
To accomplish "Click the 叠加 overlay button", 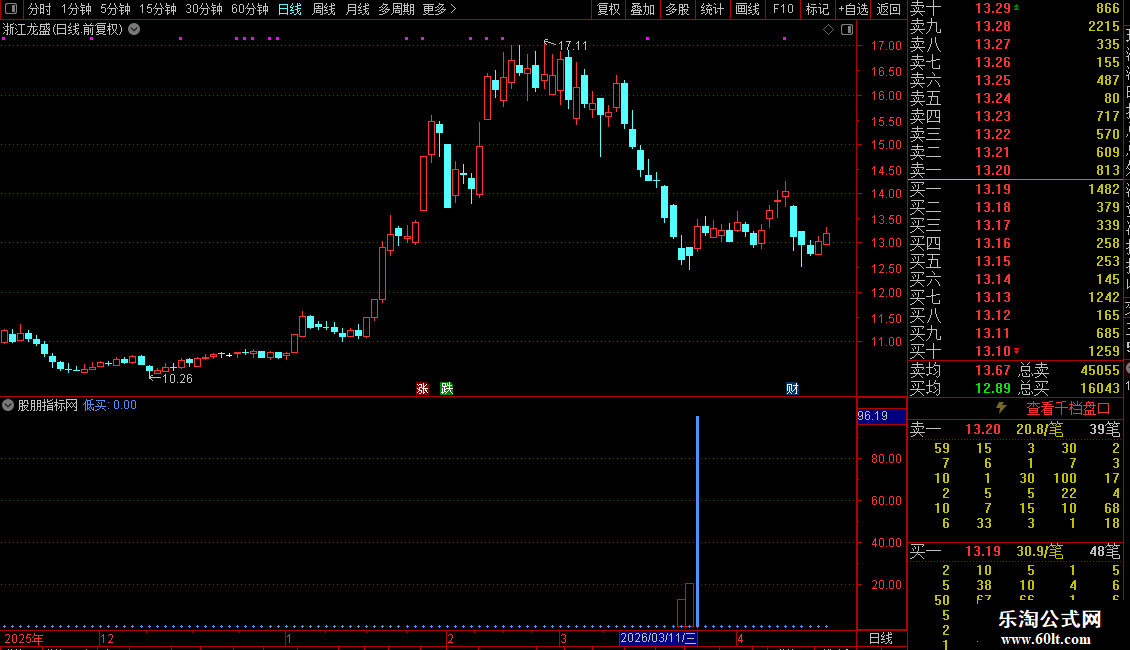I will tap(643, 9).
